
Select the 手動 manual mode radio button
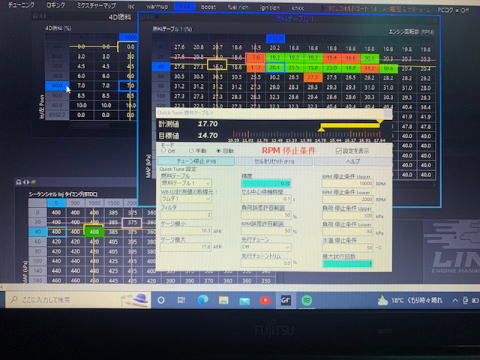[x=191, y=151]
